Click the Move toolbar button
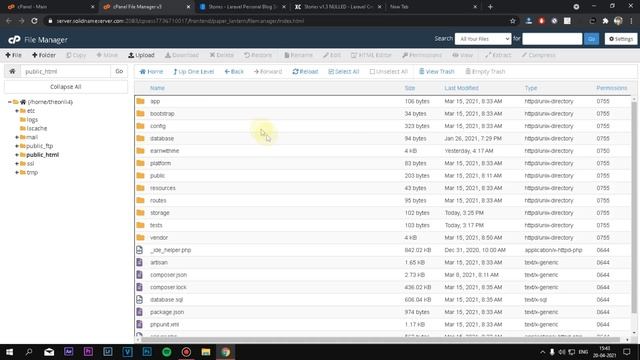The height and width of the screenshot is (360, 640). (107, 55)
